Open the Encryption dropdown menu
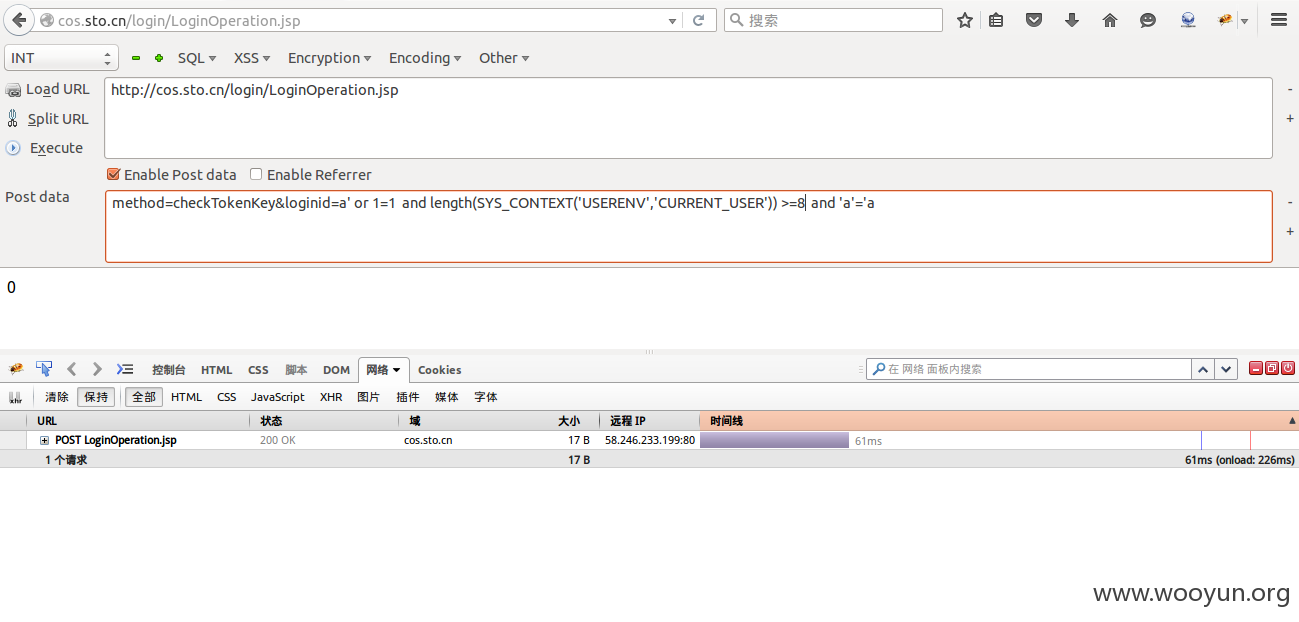1299x622 pixels. click(329, 58)
